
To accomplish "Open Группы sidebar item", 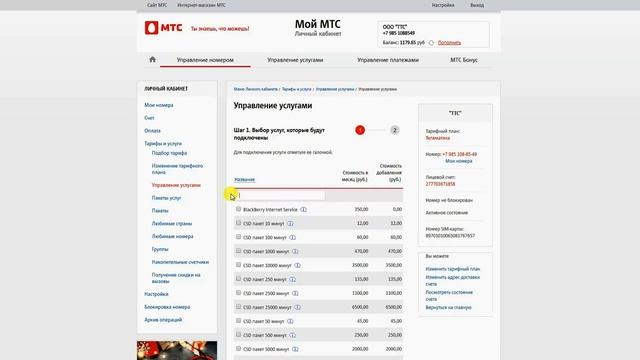I will pos(160,249).
